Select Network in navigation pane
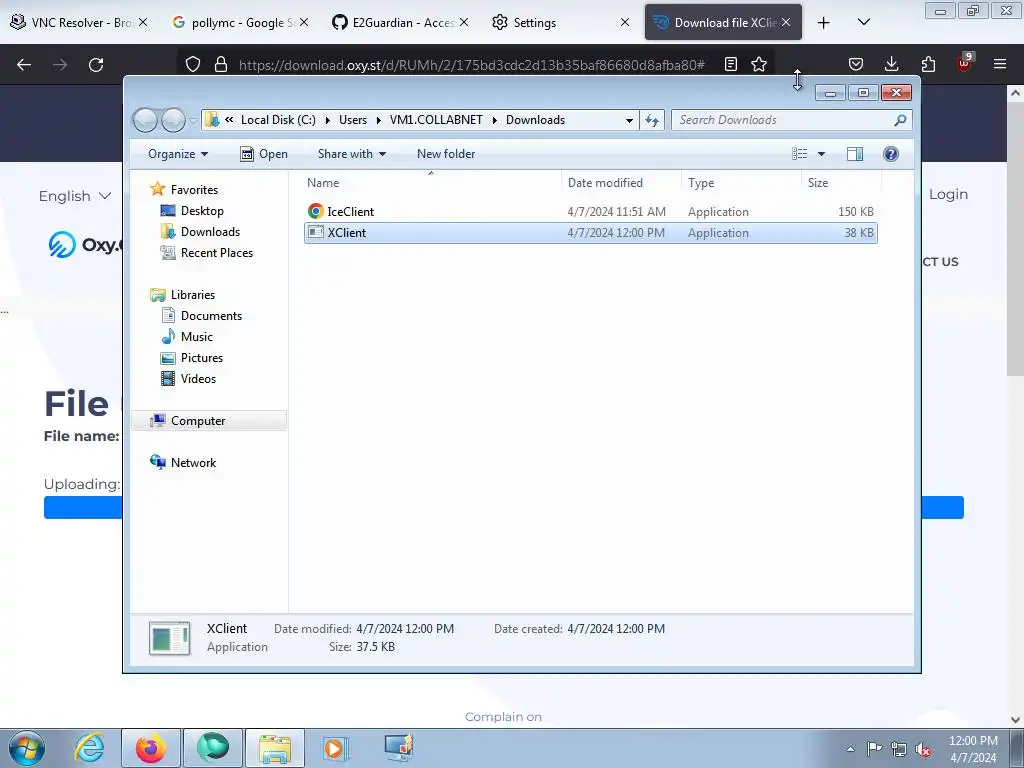The height and width of the screenshot is (768, 1024). pos(193,462)
